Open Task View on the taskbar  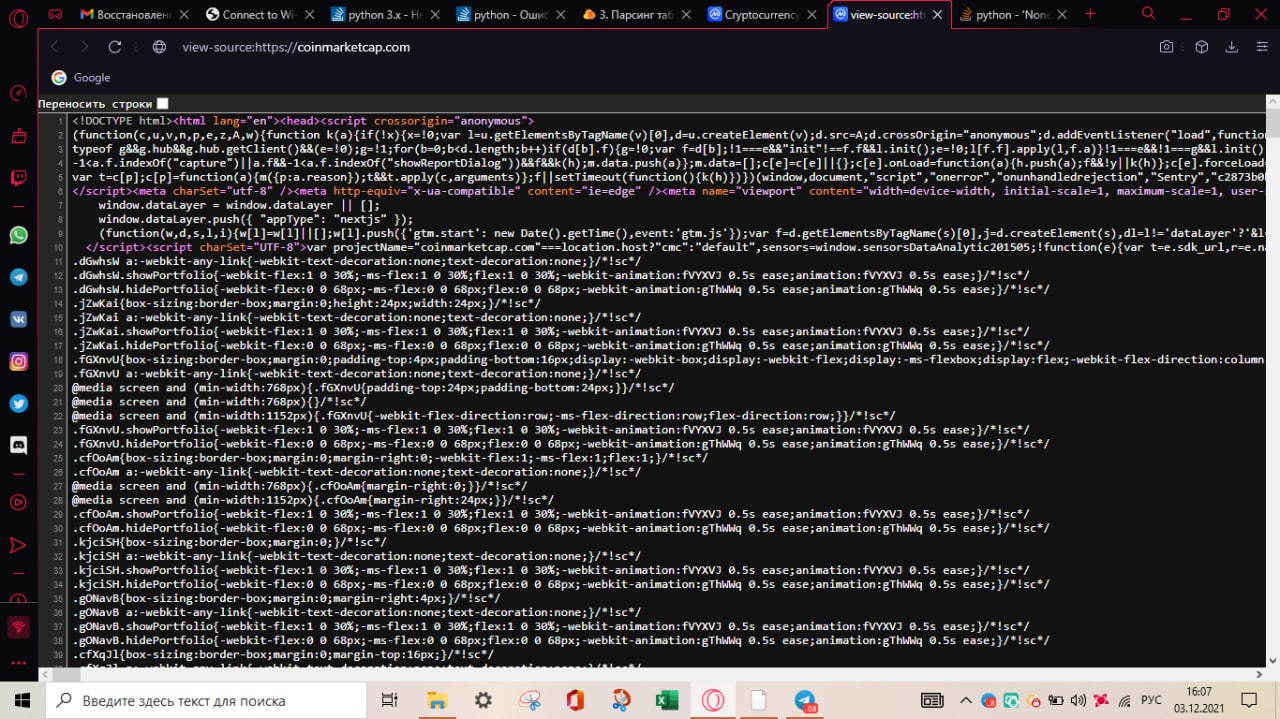[x=390, y=700]
